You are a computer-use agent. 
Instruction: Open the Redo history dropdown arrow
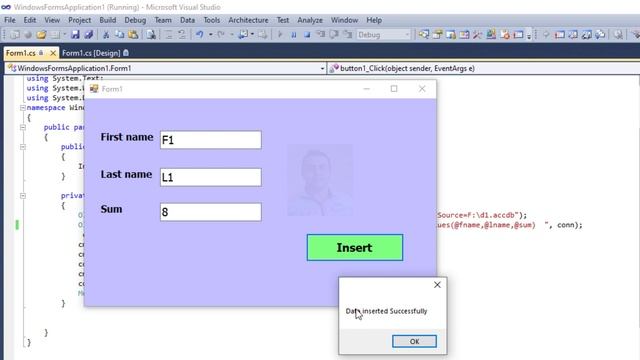click(x=231, y=35)
